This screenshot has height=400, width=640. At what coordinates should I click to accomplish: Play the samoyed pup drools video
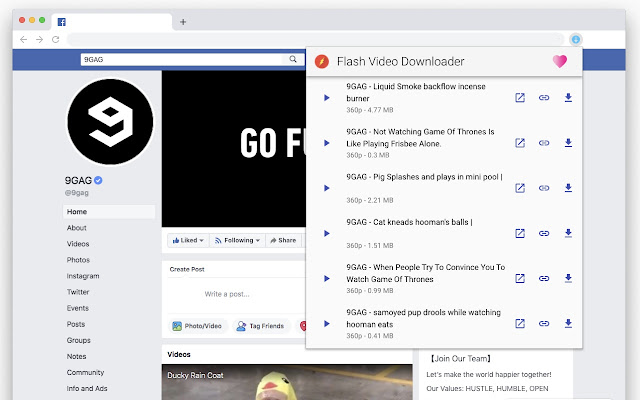tap(326, 323)
